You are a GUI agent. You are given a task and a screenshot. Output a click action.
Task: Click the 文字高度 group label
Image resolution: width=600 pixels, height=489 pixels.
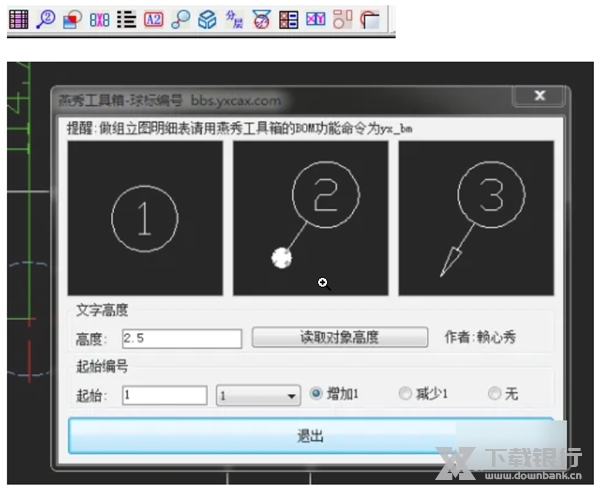[x=102, y=310]
